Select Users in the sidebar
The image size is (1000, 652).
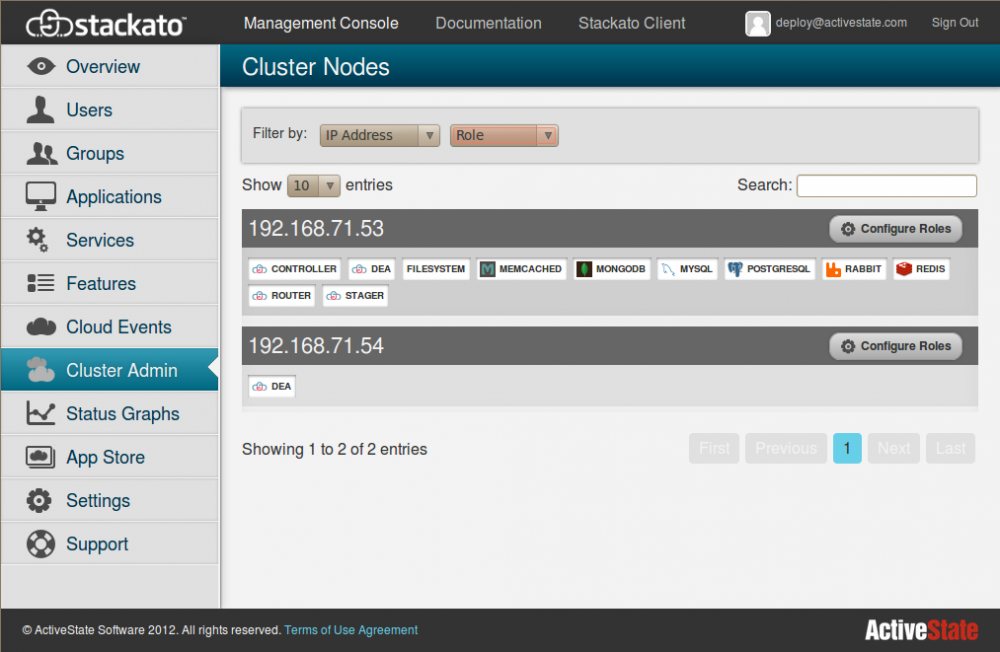(110, 110)
